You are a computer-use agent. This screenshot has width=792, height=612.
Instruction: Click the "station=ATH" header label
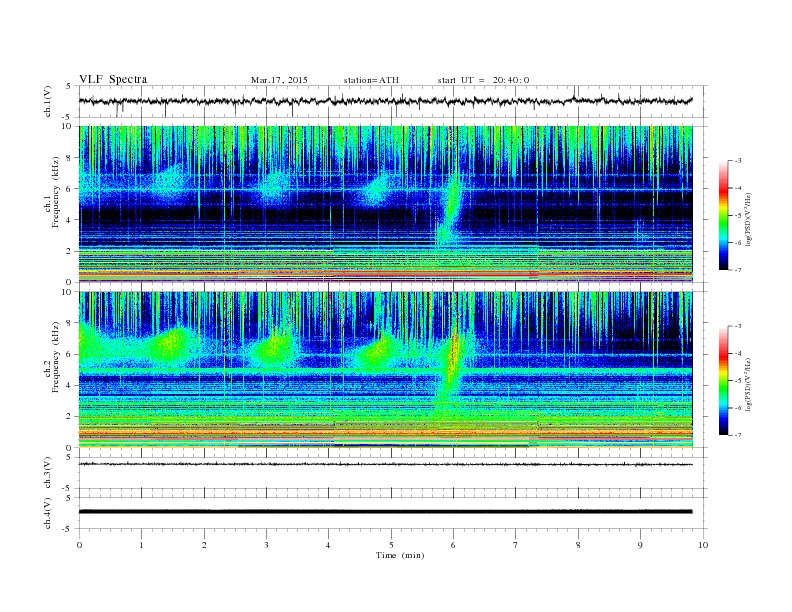[x=371, y=80]
